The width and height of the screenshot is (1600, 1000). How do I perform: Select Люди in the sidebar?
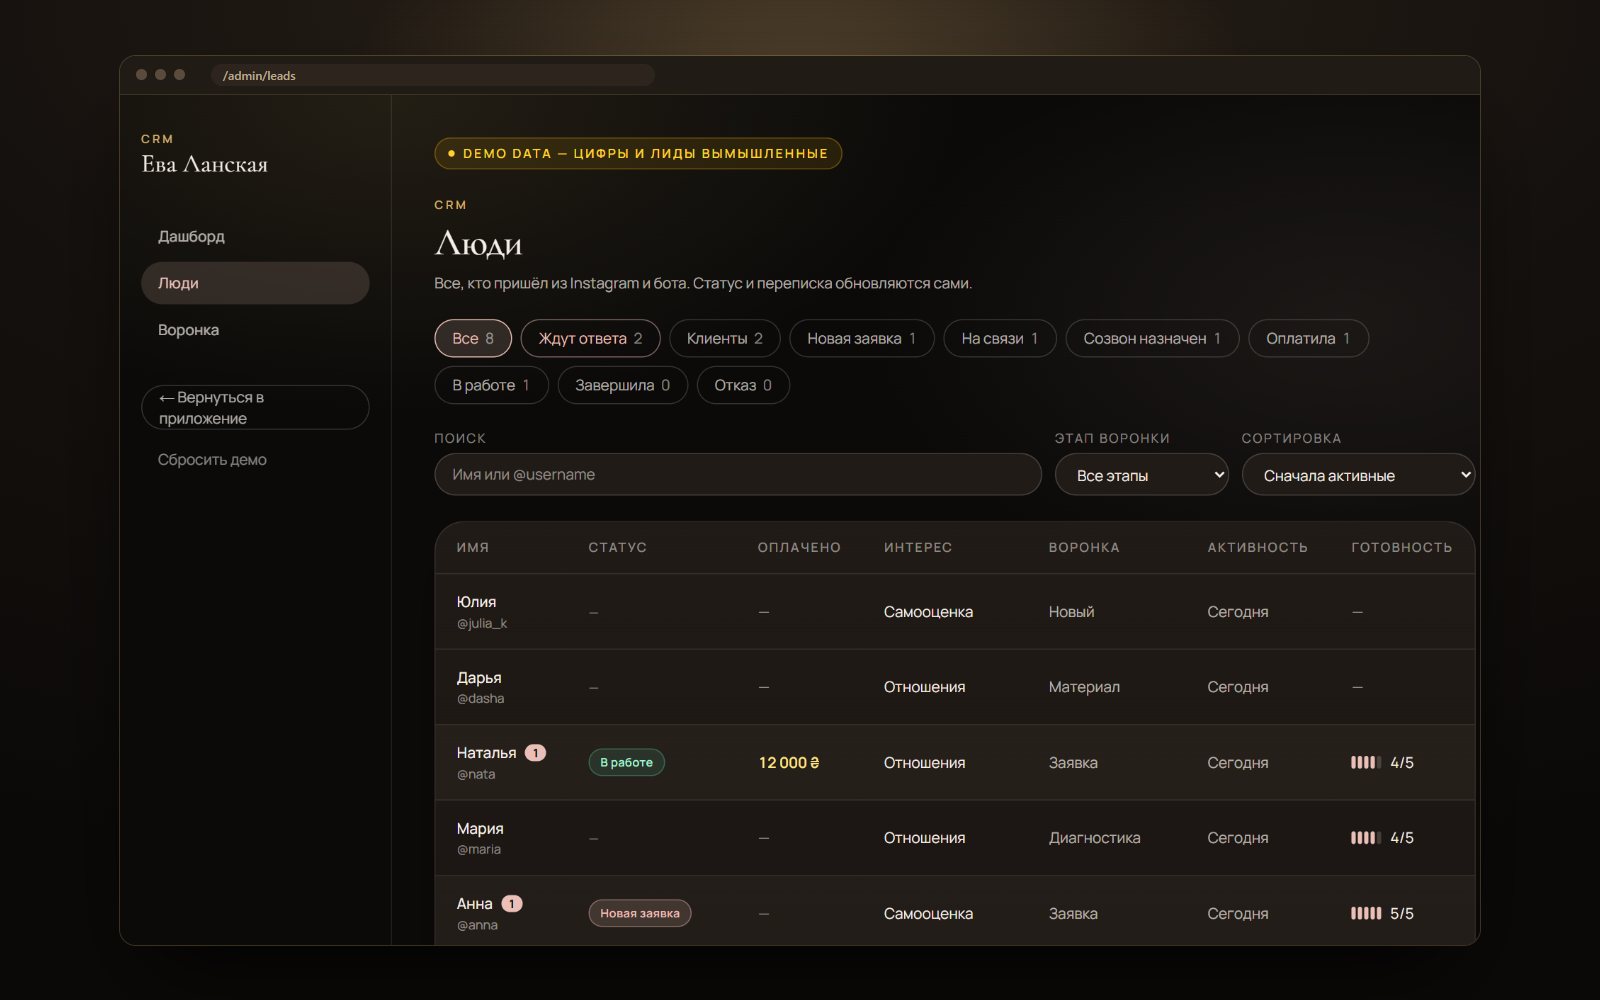[x=255, y=283]
